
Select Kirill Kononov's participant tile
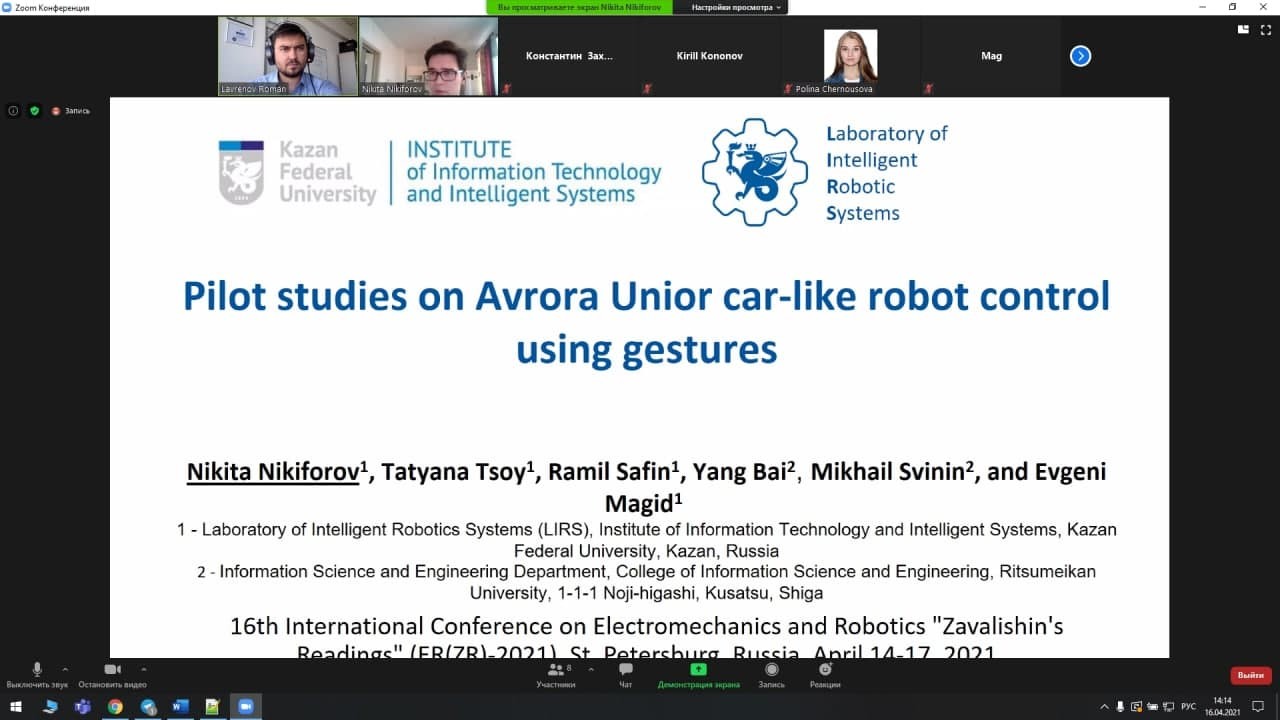click(x=709, y=56)
